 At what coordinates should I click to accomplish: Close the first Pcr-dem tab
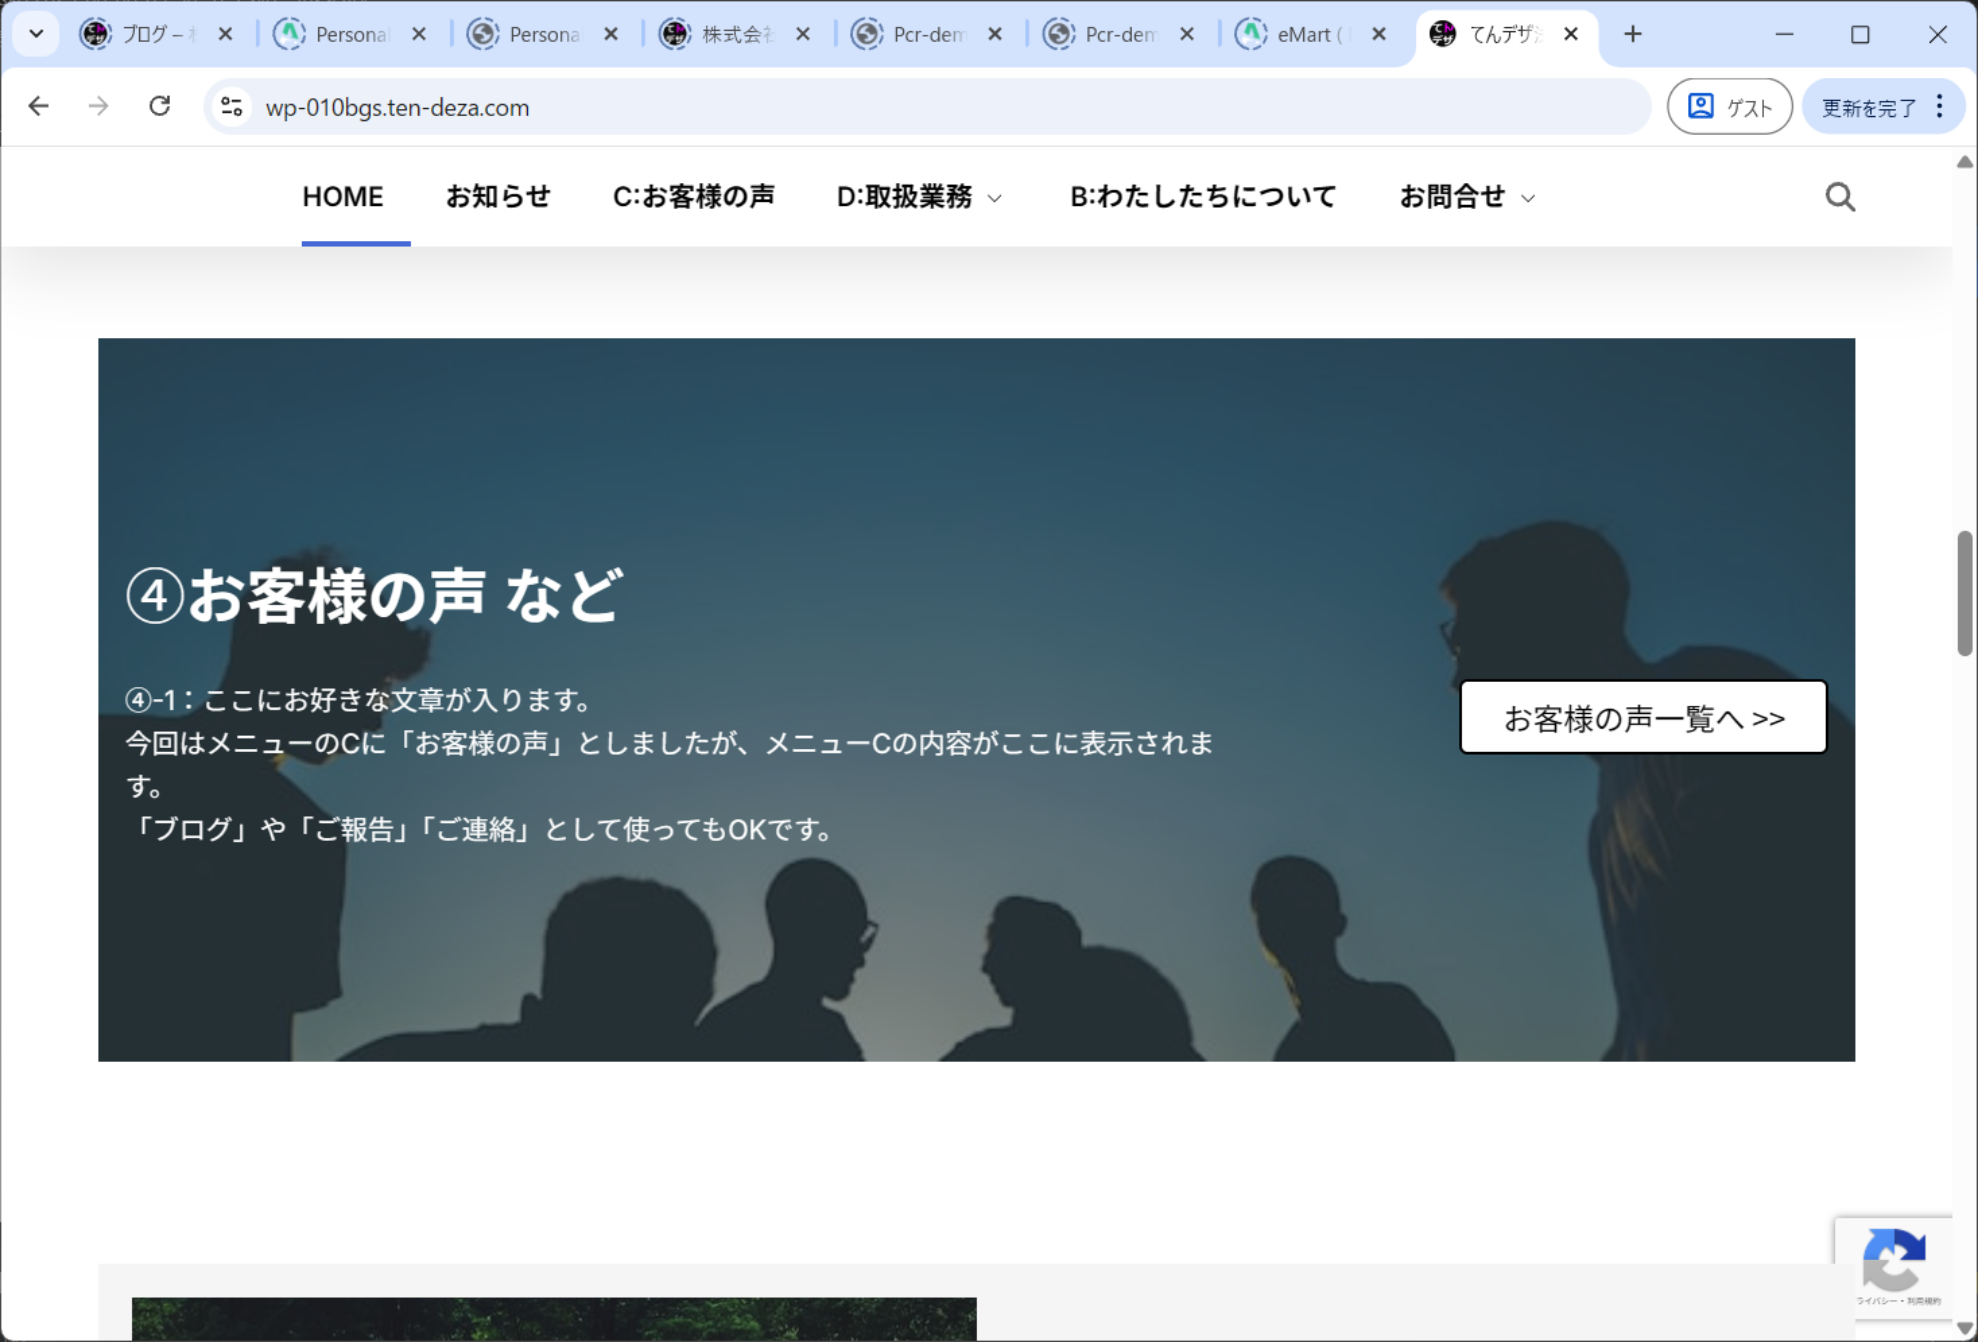[995, 34]
